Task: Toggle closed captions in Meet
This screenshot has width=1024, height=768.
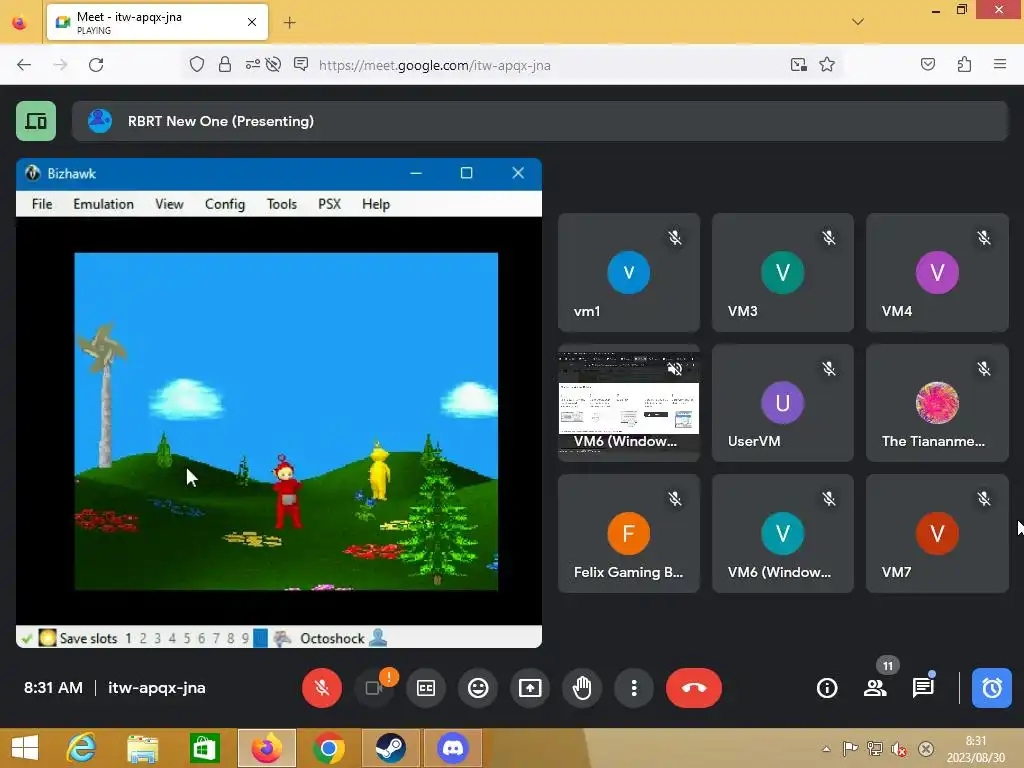Action: pyautogui.click(x=426, y=688)
